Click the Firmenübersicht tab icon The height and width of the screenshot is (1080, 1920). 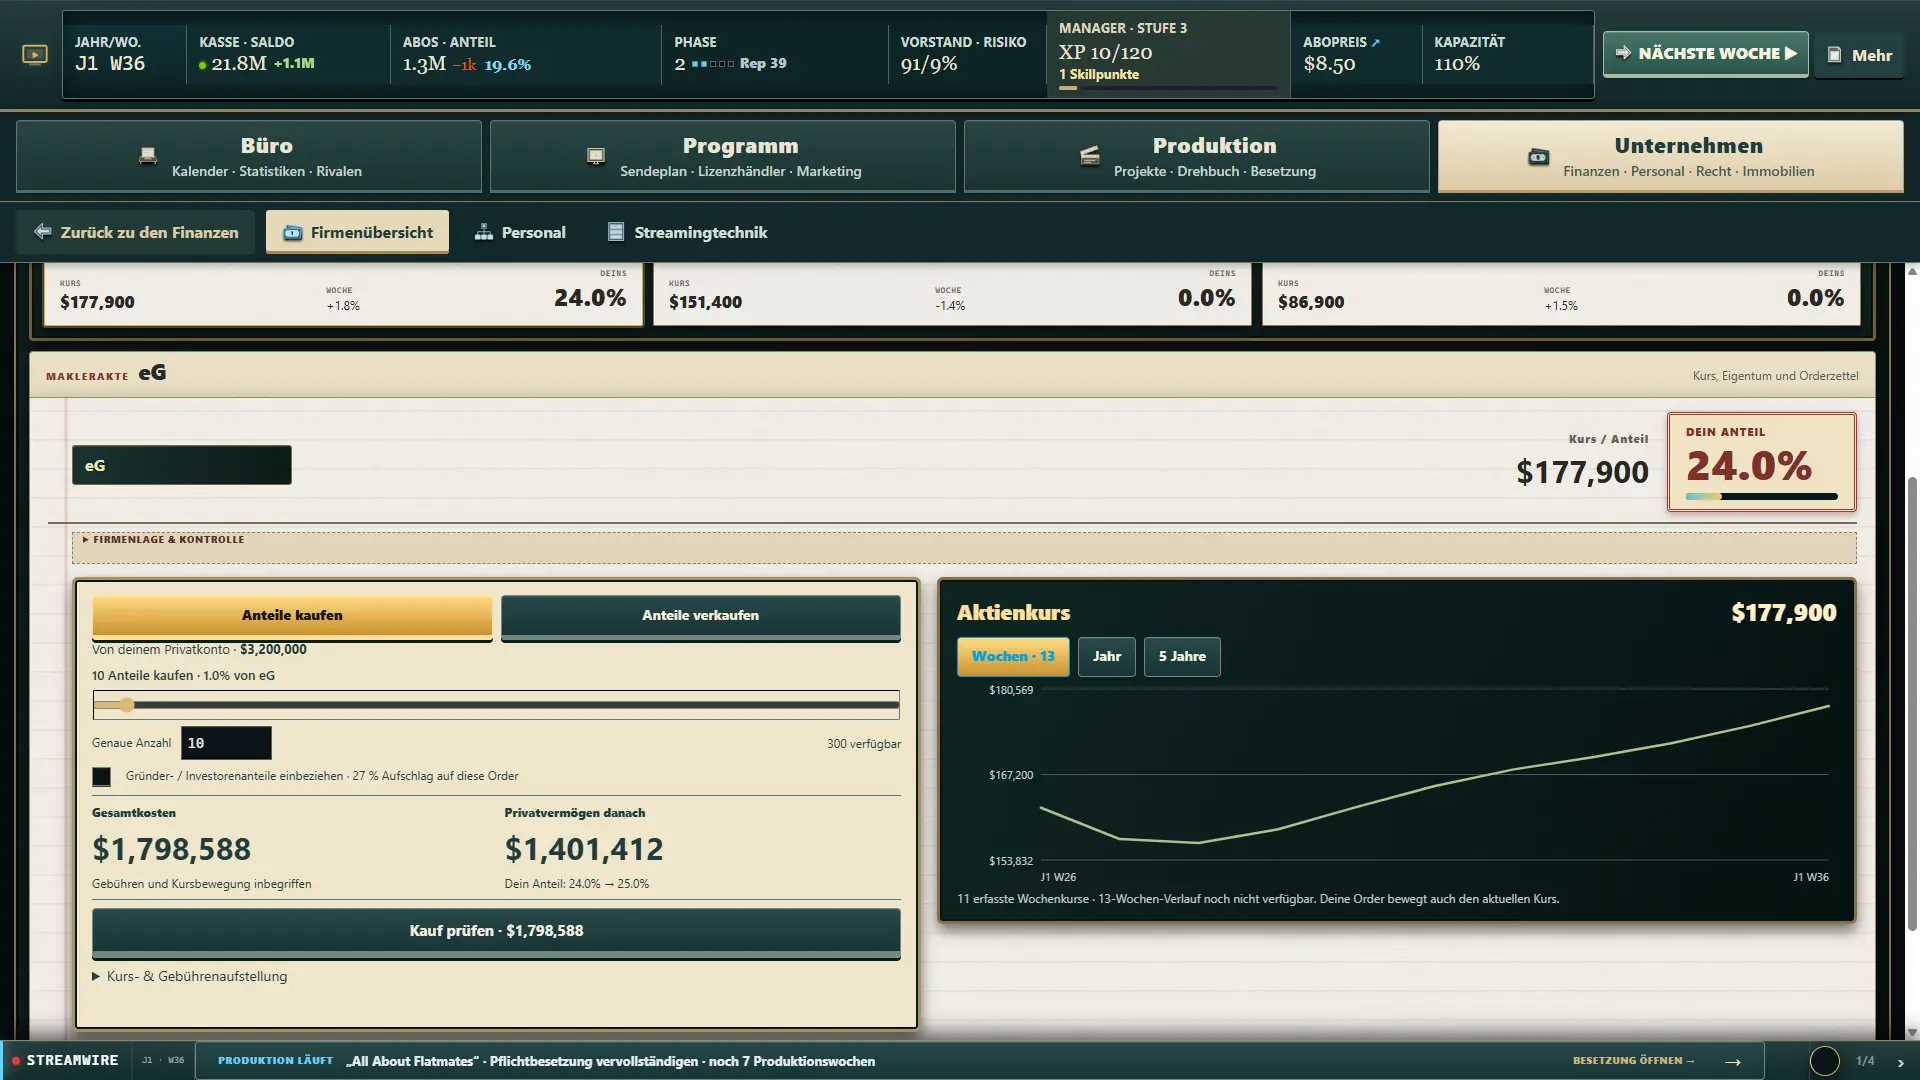tap(292, 232)
